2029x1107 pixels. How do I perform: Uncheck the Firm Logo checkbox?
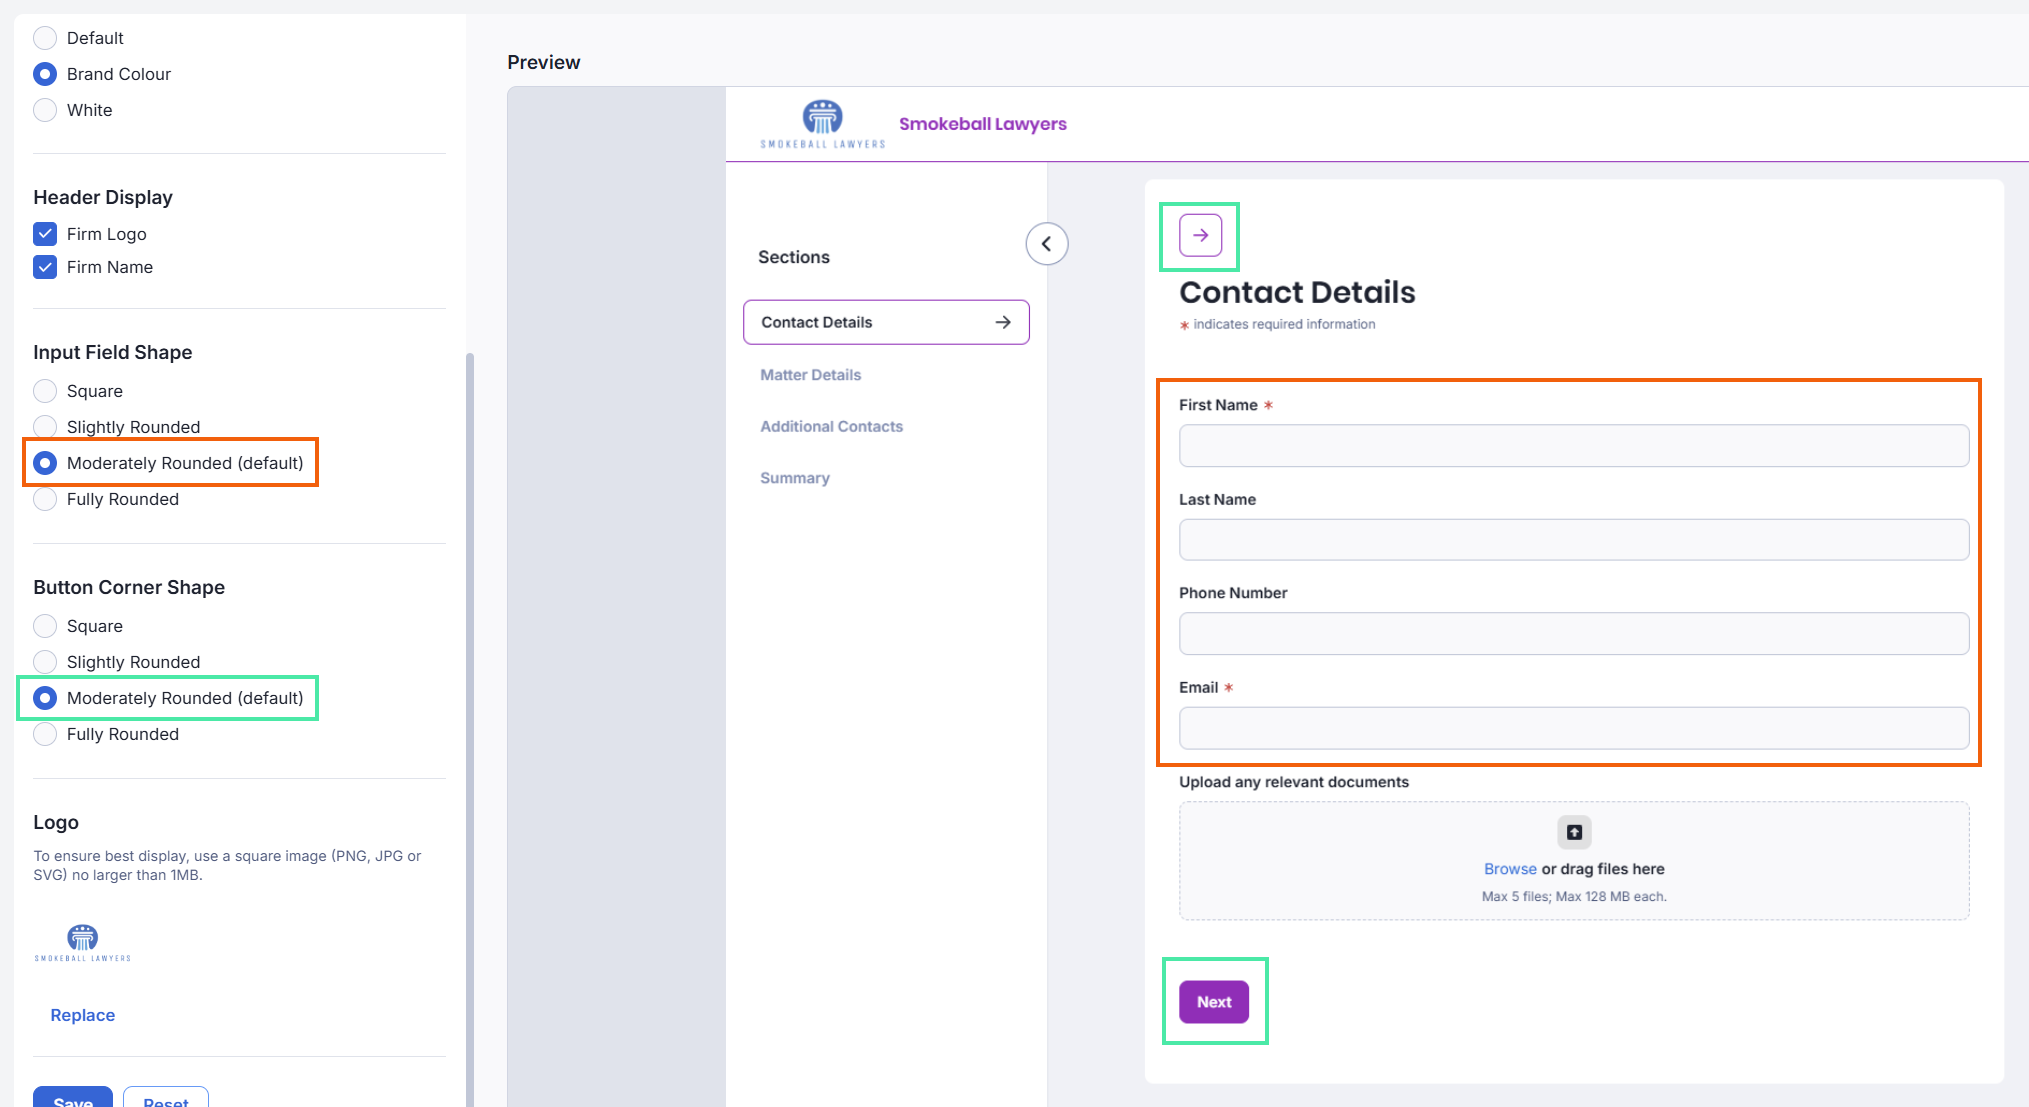click(45, 234)
